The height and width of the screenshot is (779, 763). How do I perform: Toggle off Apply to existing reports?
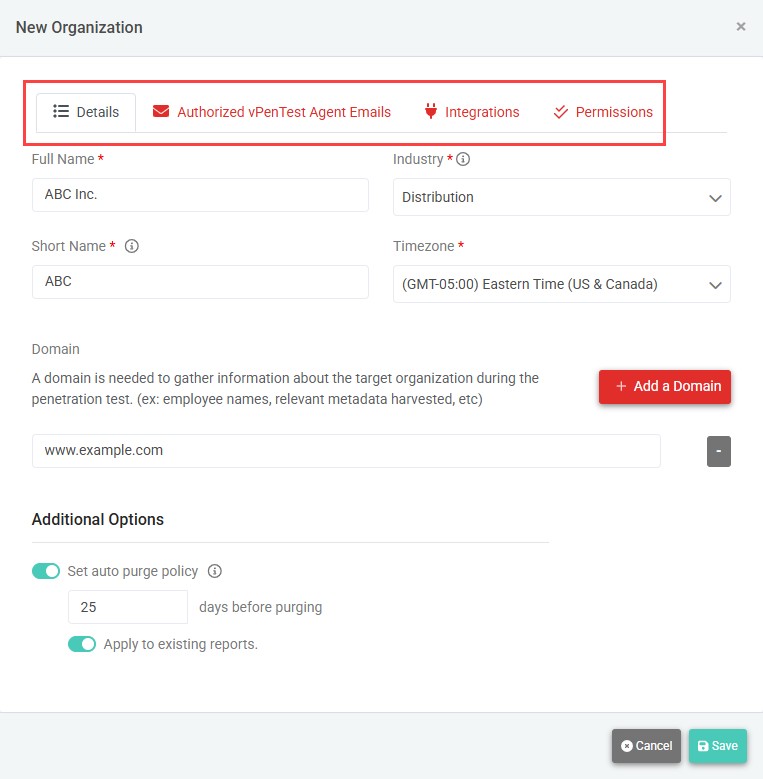click(82, 644)
